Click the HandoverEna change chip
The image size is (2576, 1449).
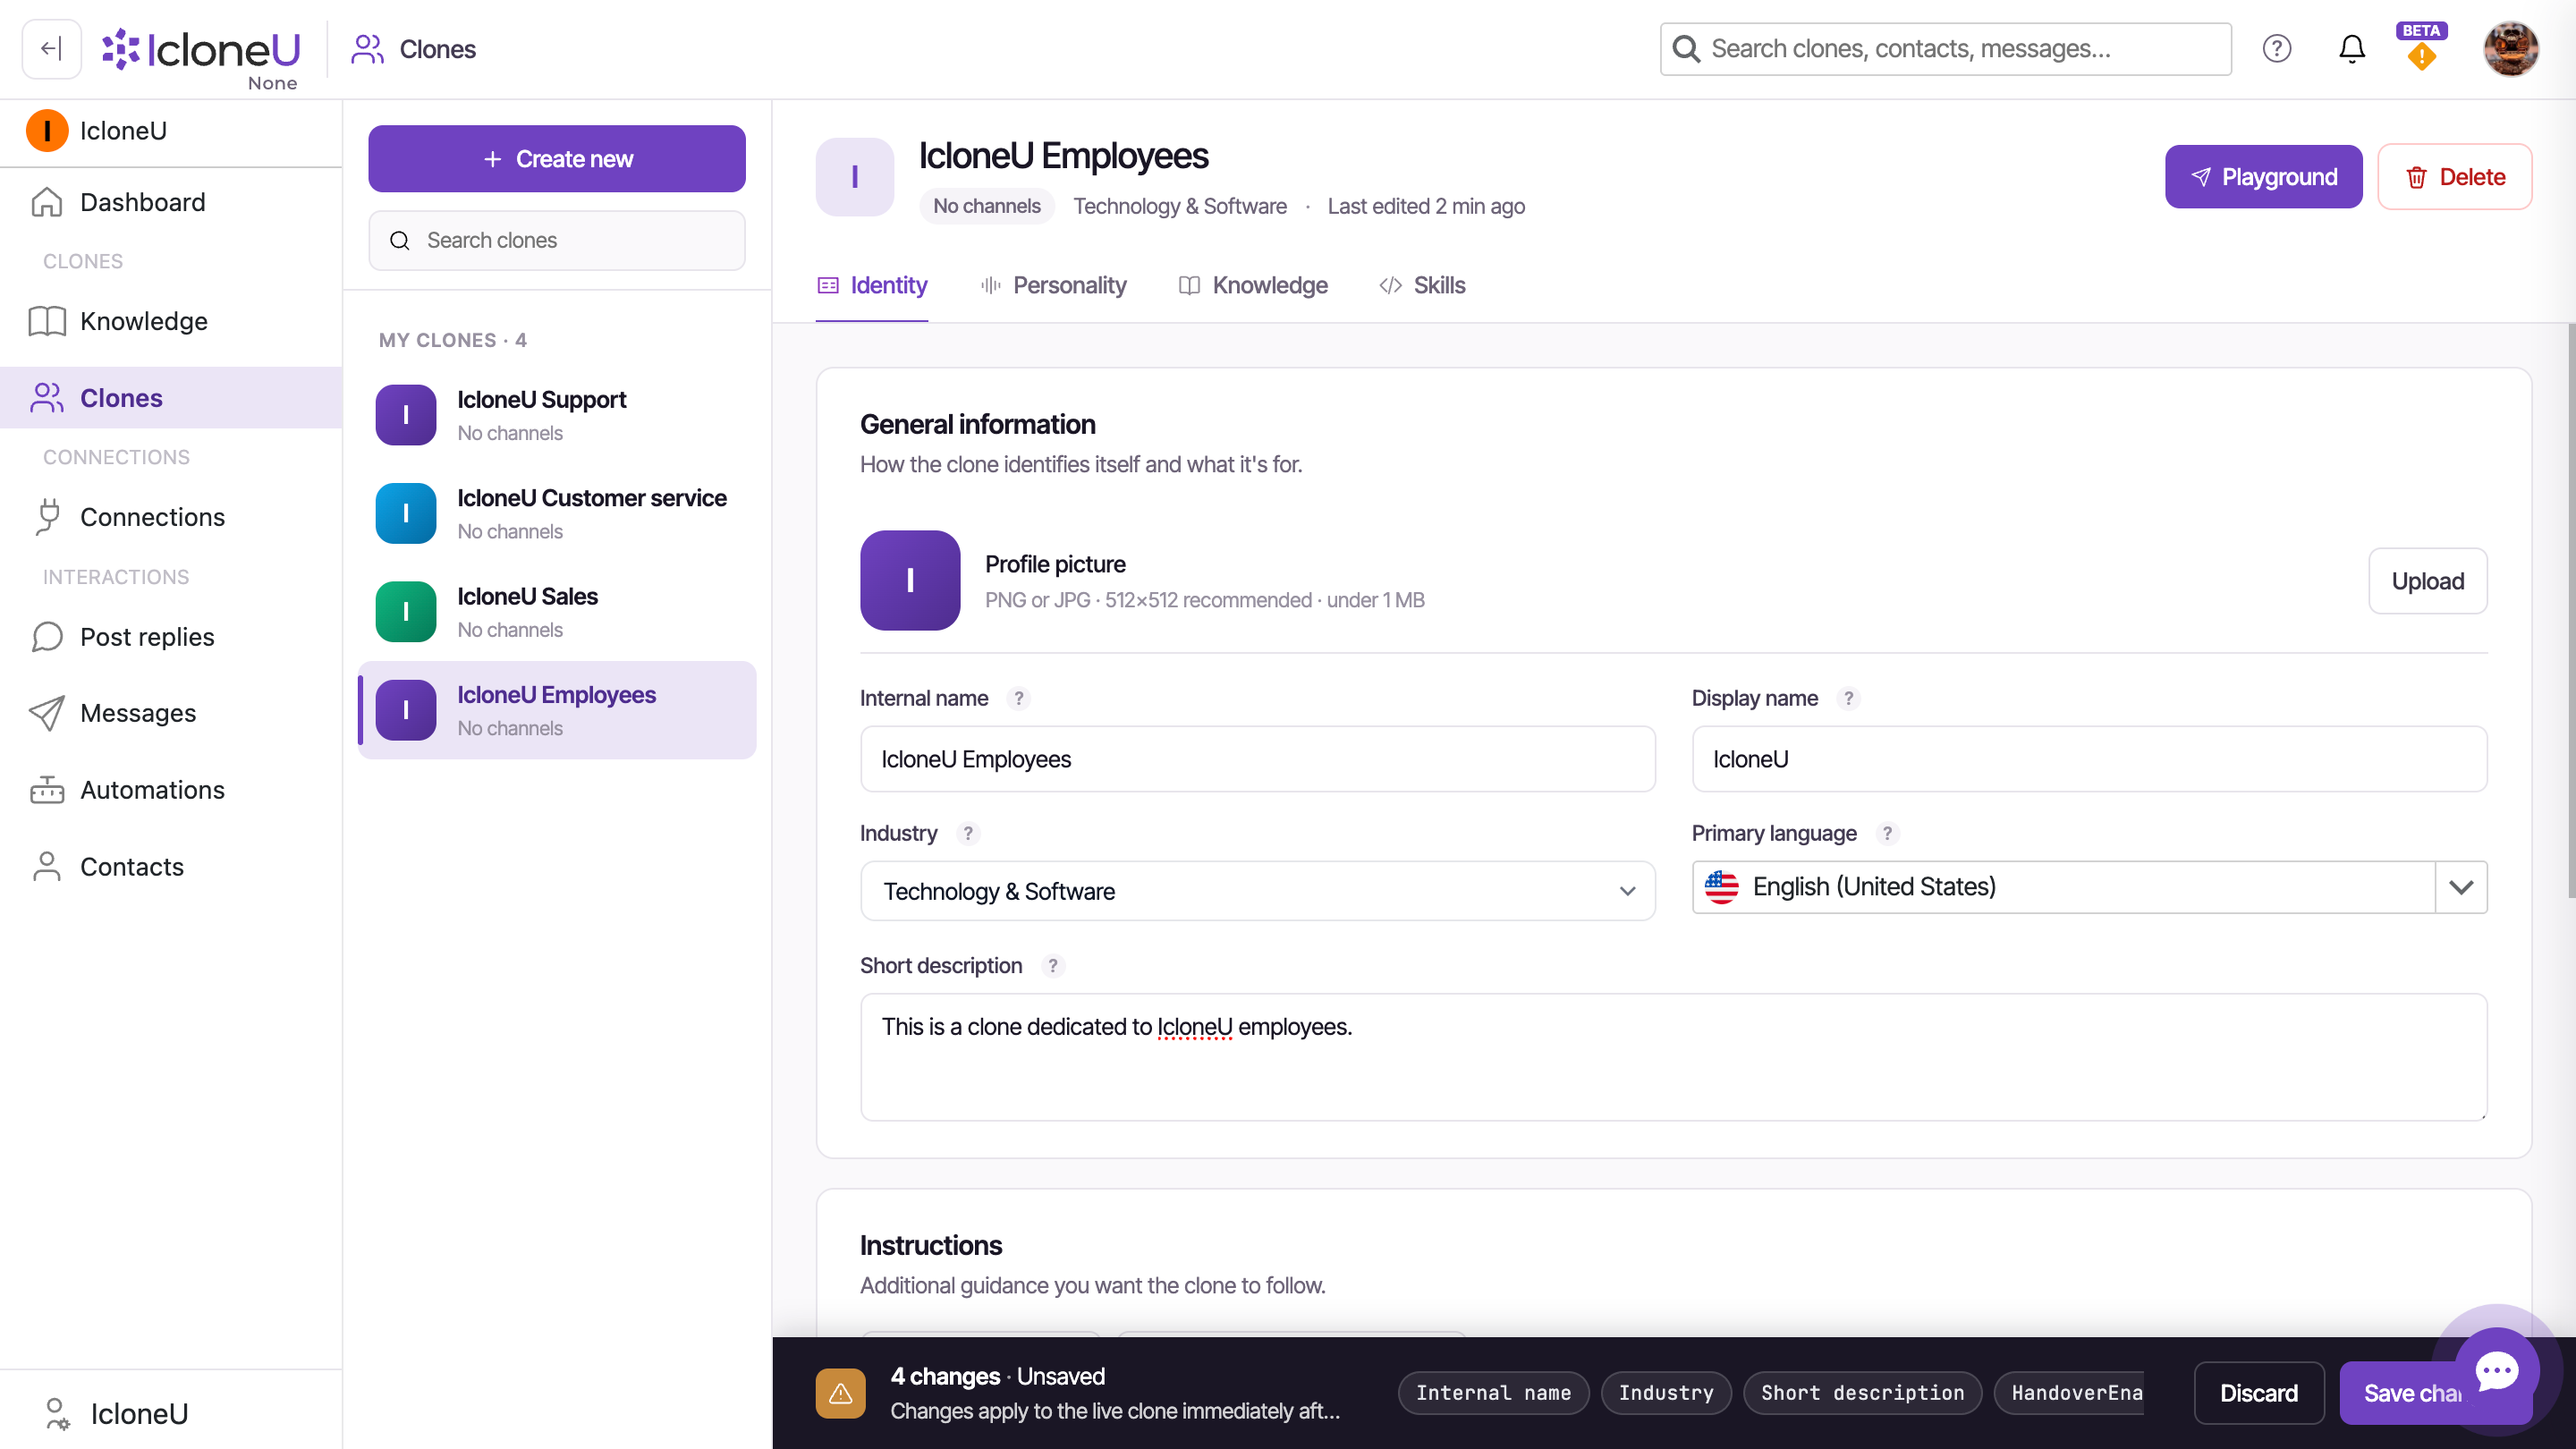(2070, 1393)
